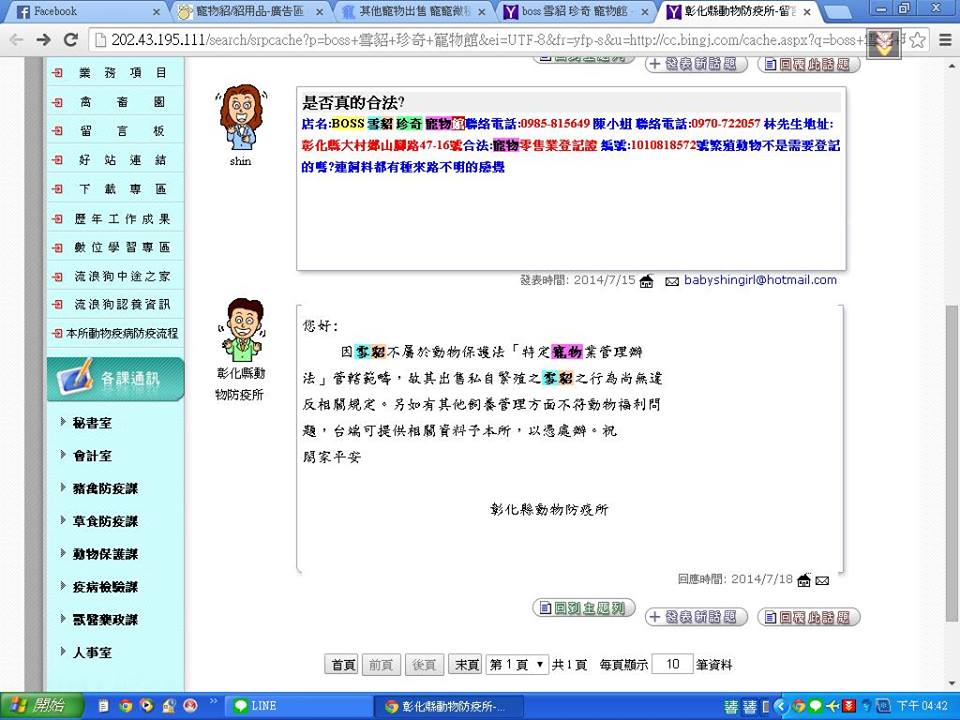Open the Chrome menu (three lines) icon
This screenshot has width=960, height=720.
click(945, 40)
